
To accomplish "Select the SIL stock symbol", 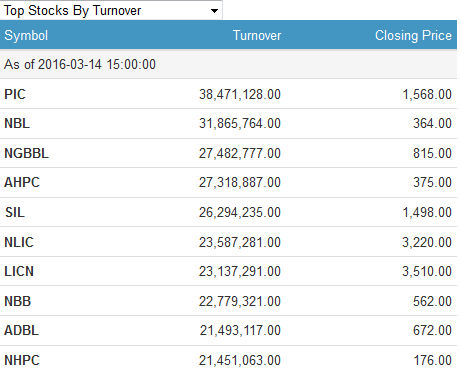I will coord(15,212).
